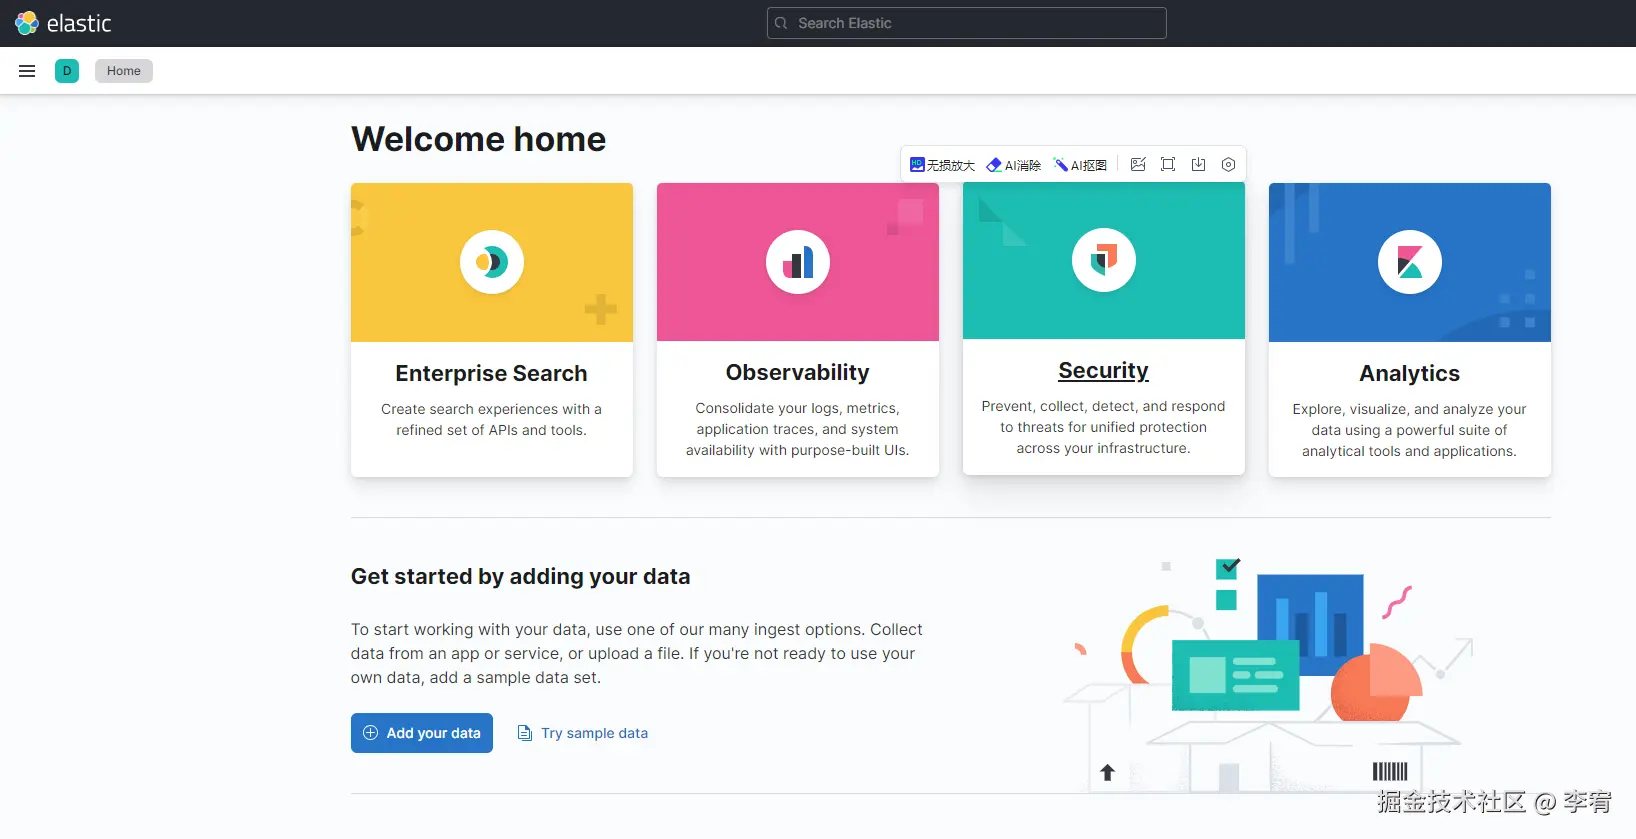This screenshot has width=1636, height=839.
Task: Click the AI抠图 magic wand tool
Action: (x=1080, y=165)
